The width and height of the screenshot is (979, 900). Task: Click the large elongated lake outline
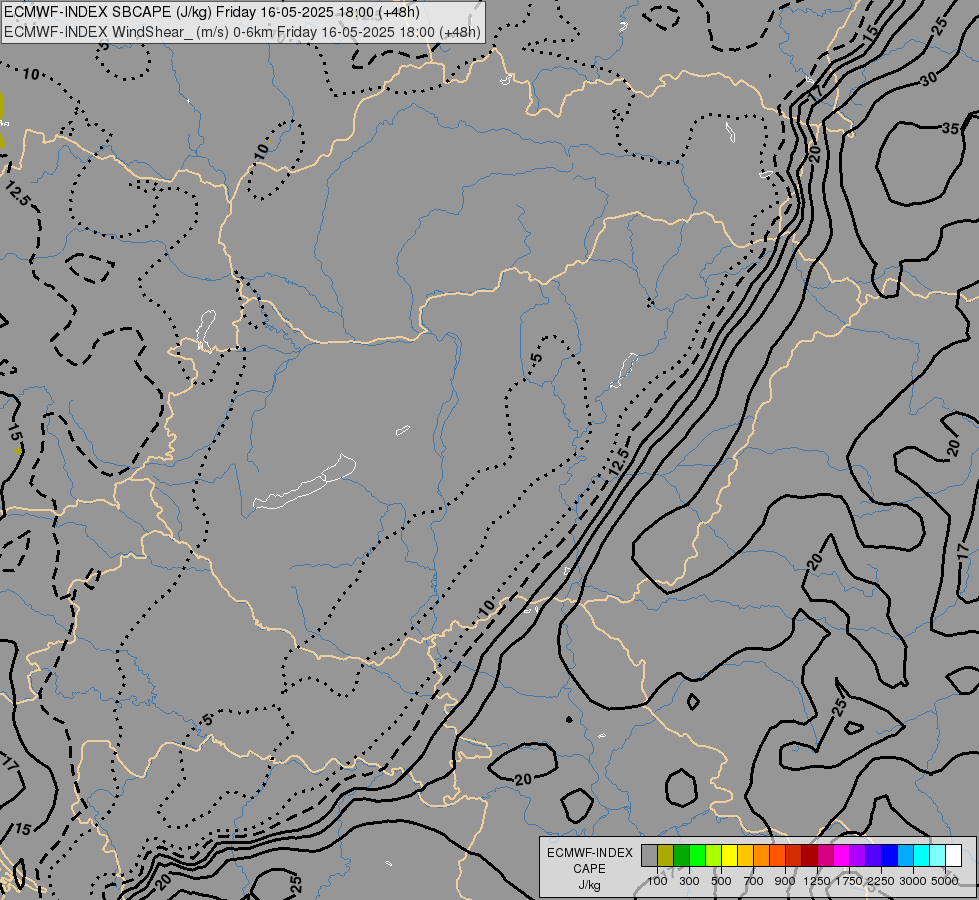click(x=305, y=482)
